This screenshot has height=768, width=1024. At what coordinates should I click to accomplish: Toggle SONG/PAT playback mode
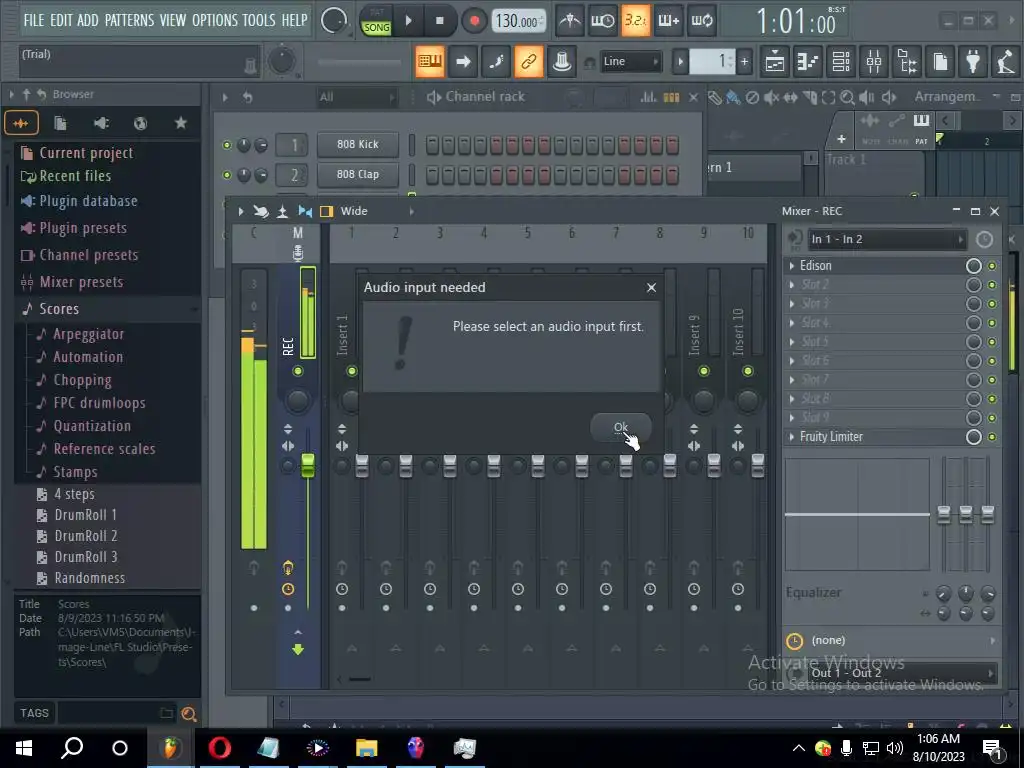[x=376, y=22]
